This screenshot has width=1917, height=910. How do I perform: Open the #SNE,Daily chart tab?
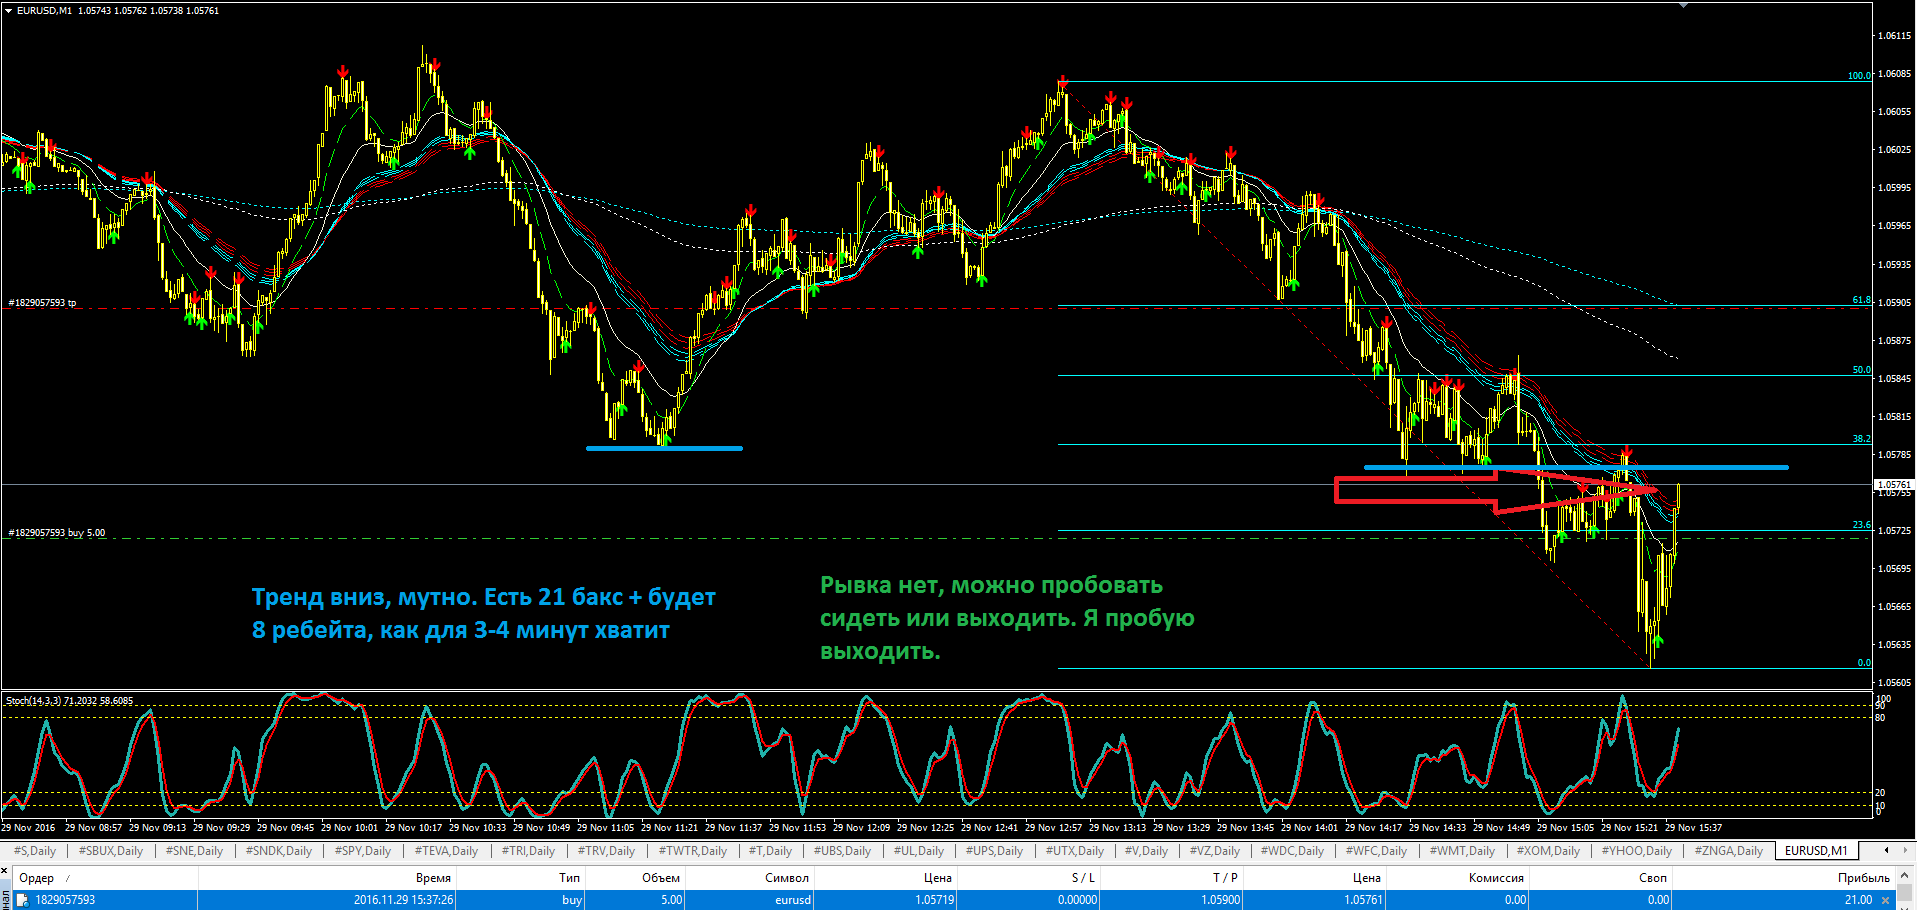[x=194, y=851]
